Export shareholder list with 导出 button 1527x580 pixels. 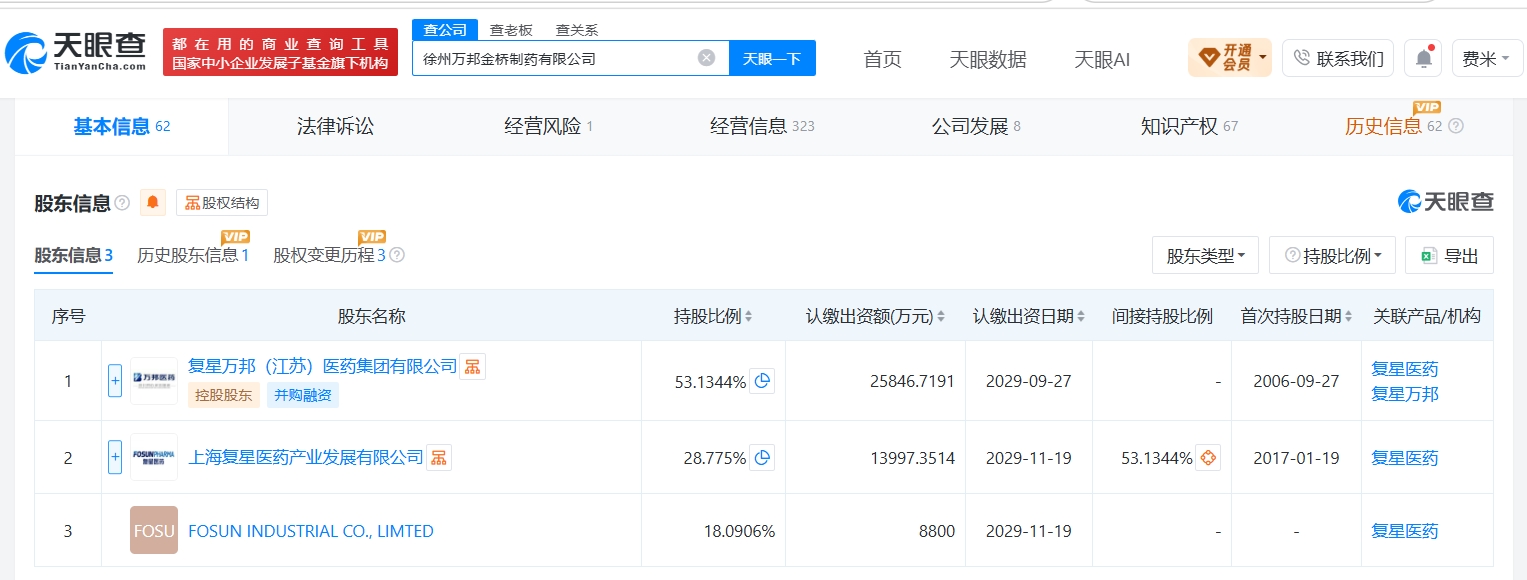point(1449,256)
